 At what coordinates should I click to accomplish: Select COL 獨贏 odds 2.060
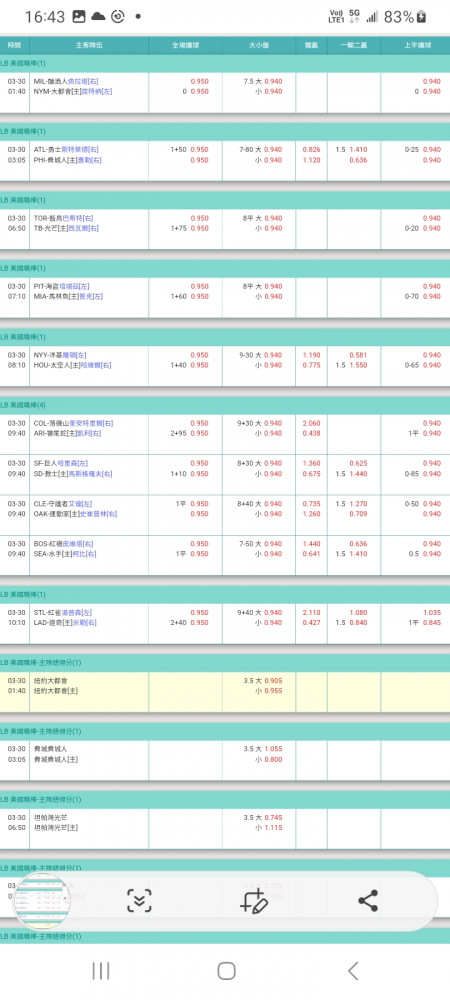tap(311, 423)
